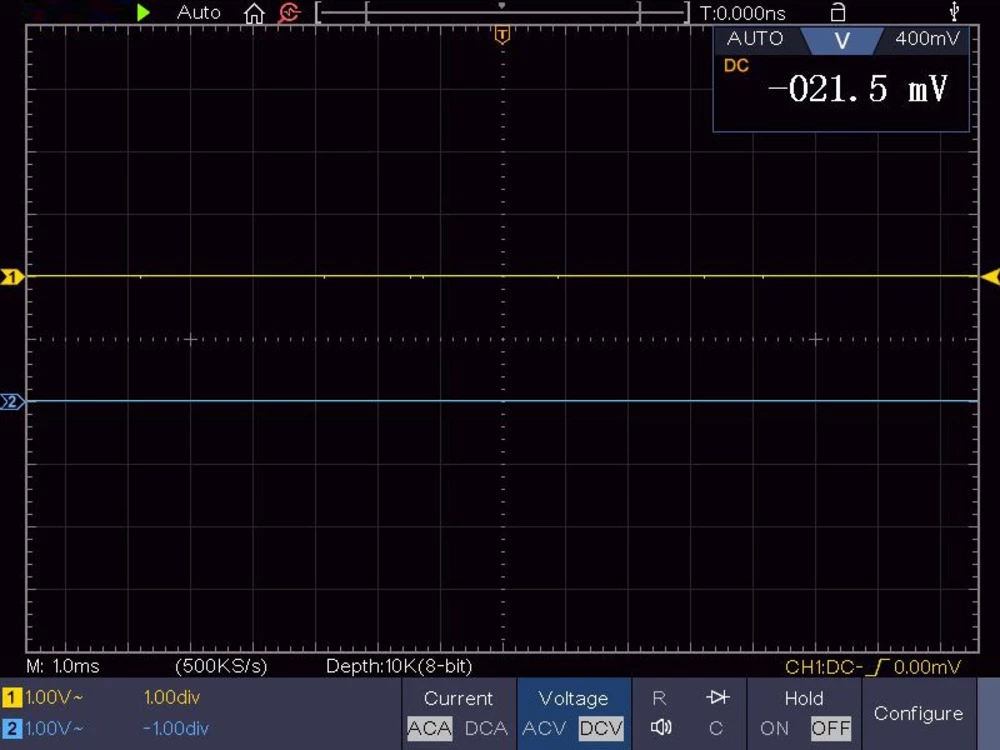This screenshot has height=750, width=1000.
Task: Click the home icon in top bar
Action: tap(255, 13)
